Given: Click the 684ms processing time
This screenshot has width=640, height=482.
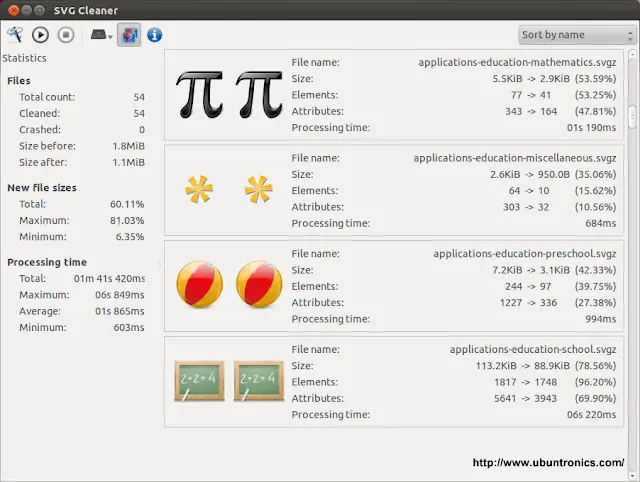Looking at the screenshot, I should tap(600, 223).
